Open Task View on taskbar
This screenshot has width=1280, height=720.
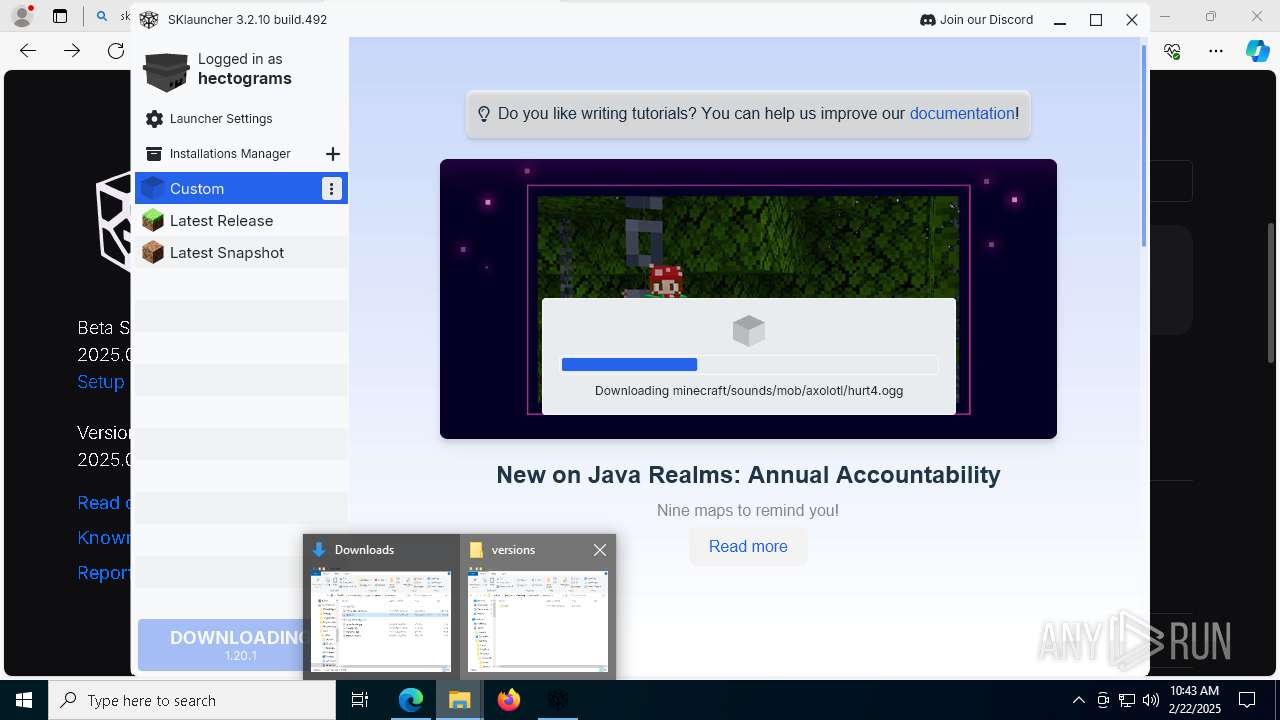pyautogui.click(x=360, y=700)
